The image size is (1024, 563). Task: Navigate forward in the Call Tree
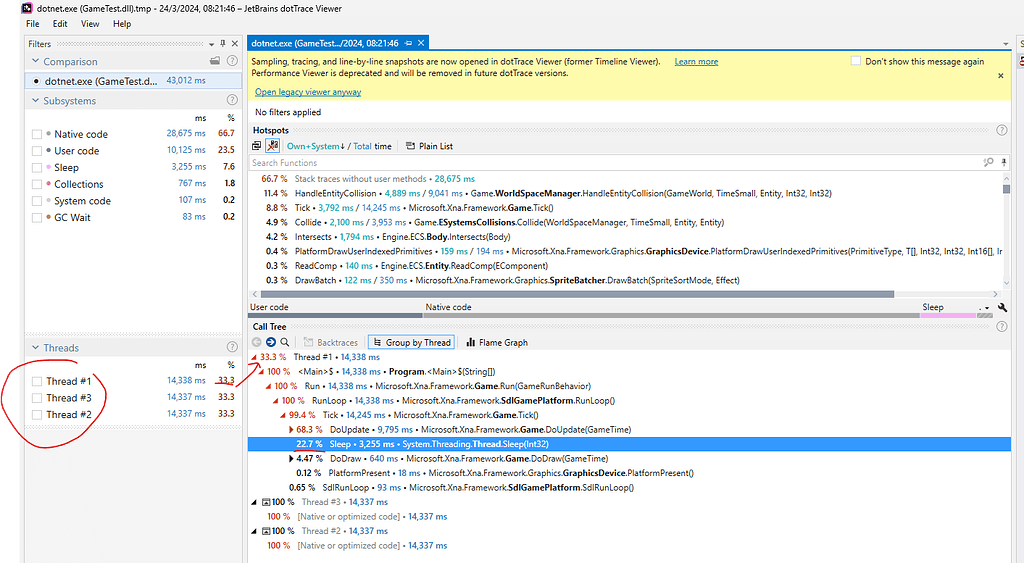pos(271,342)
